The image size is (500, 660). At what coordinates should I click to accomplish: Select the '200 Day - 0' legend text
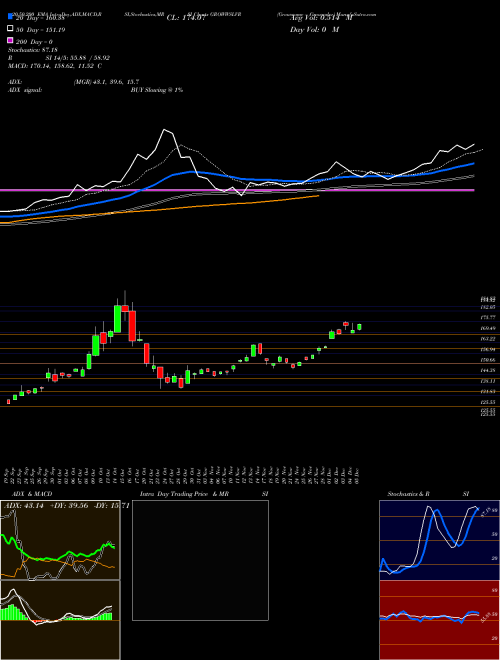[34, 42]
